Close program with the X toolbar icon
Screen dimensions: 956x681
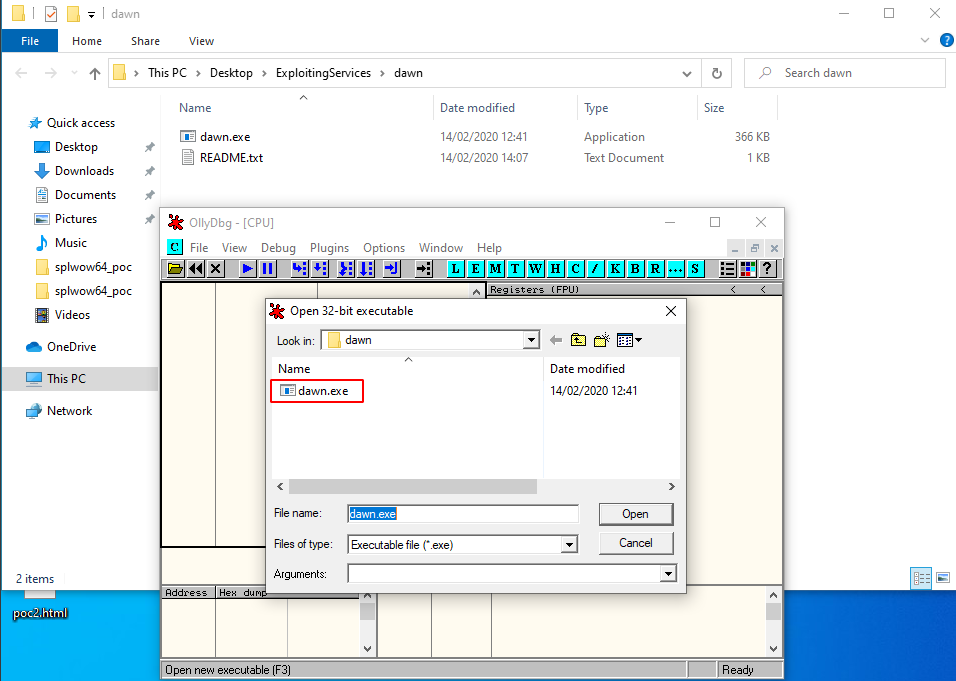[215, 268]
